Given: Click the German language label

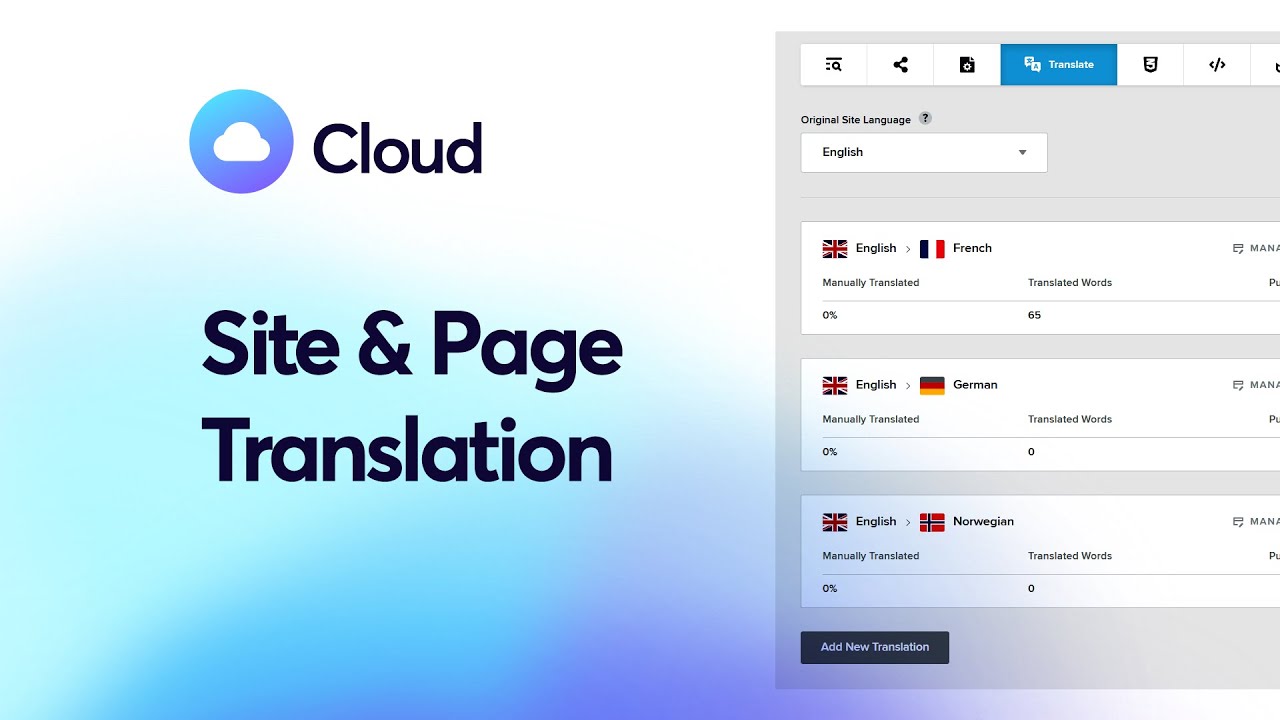Looking at the screenshot, I should [975, 385].
